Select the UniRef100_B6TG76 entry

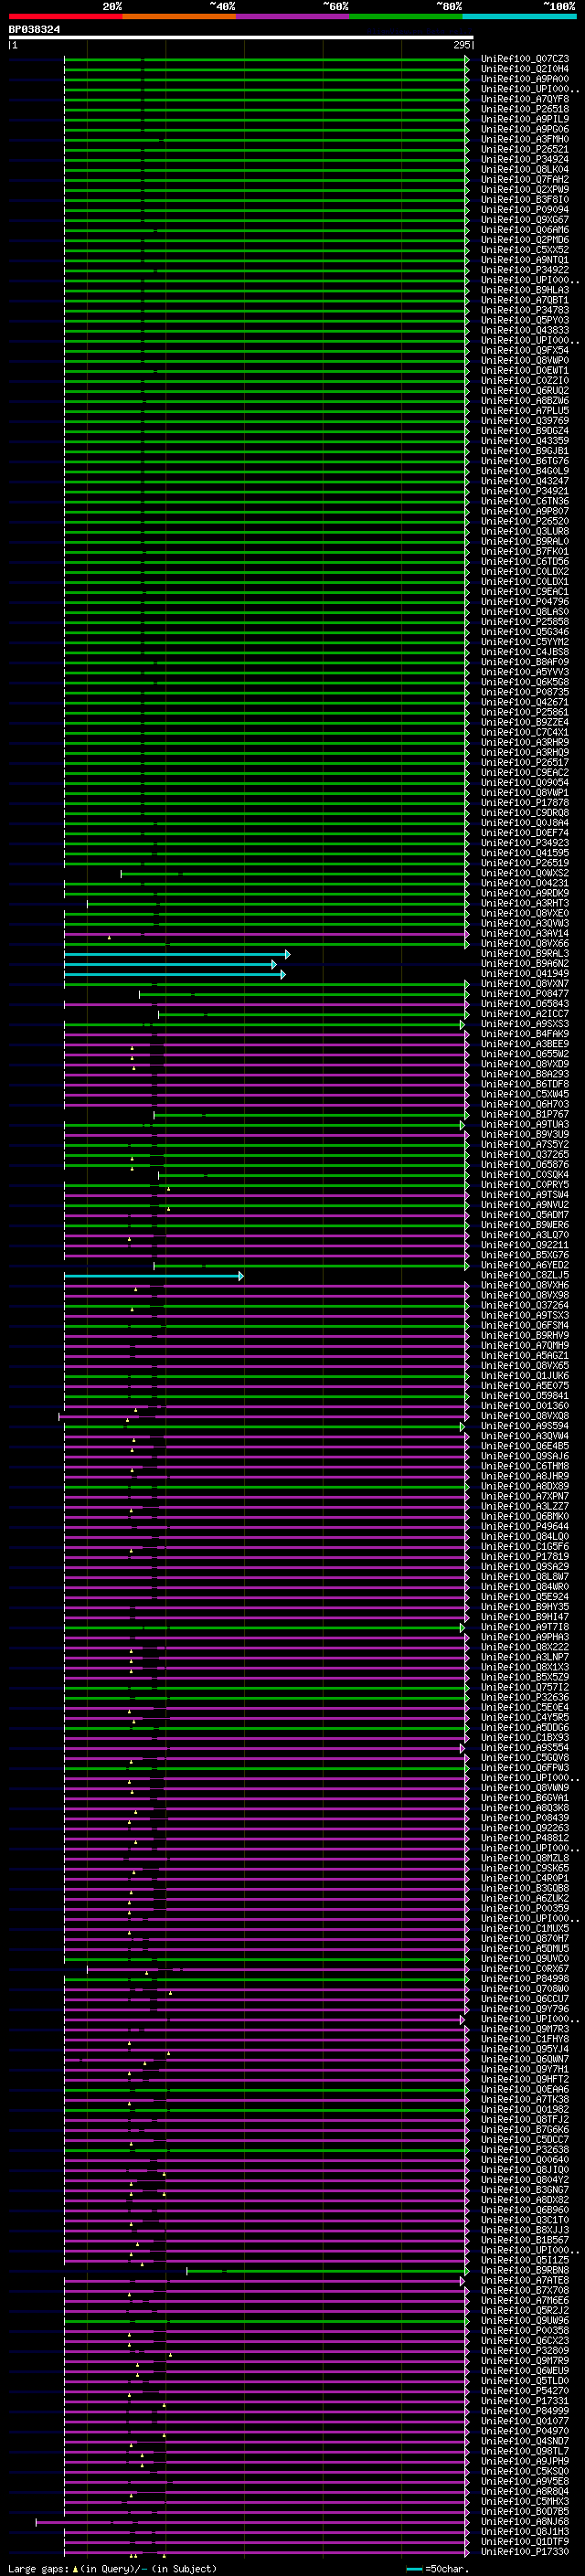[x=525, y=461]
